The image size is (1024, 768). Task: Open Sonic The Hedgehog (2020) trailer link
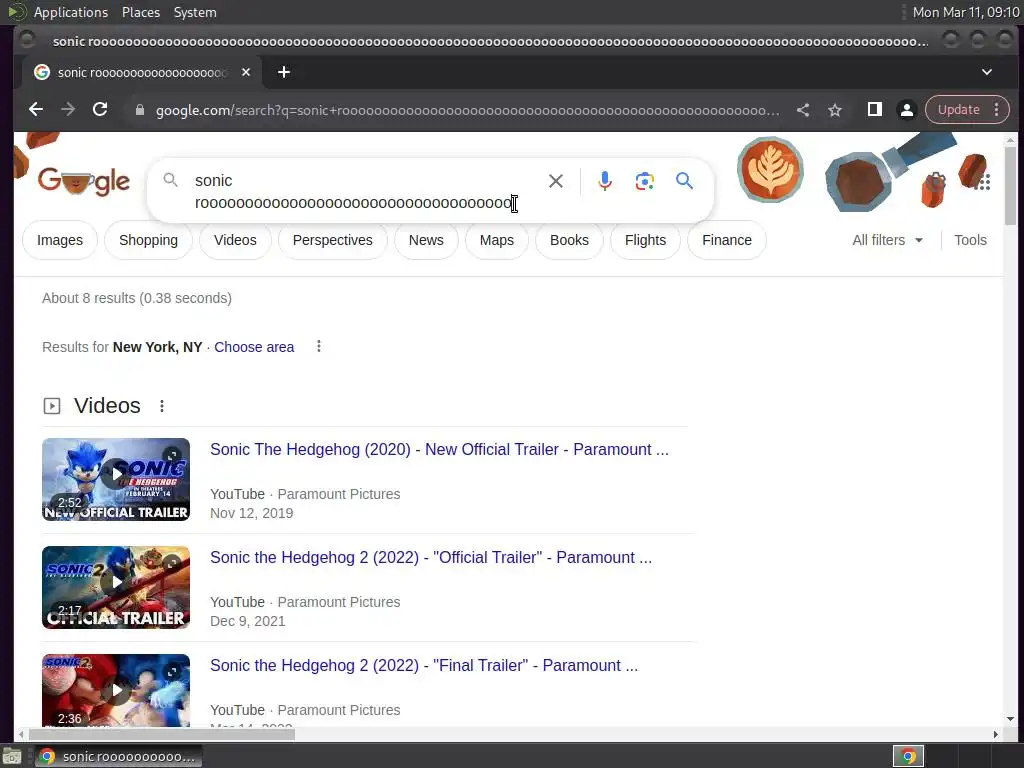[x=439, y=449]
